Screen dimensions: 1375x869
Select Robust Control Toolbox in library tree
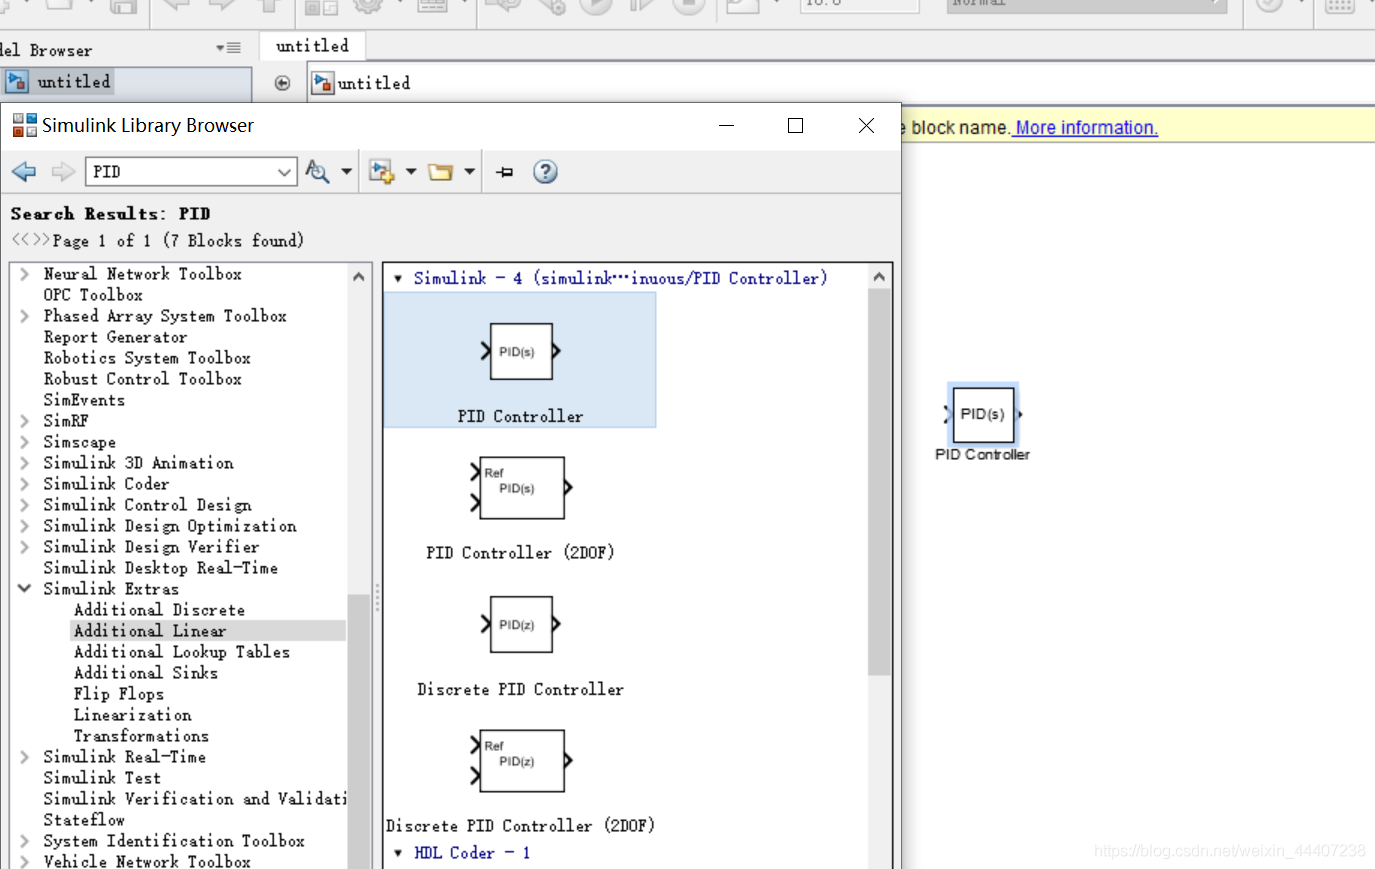click(142, 379)
